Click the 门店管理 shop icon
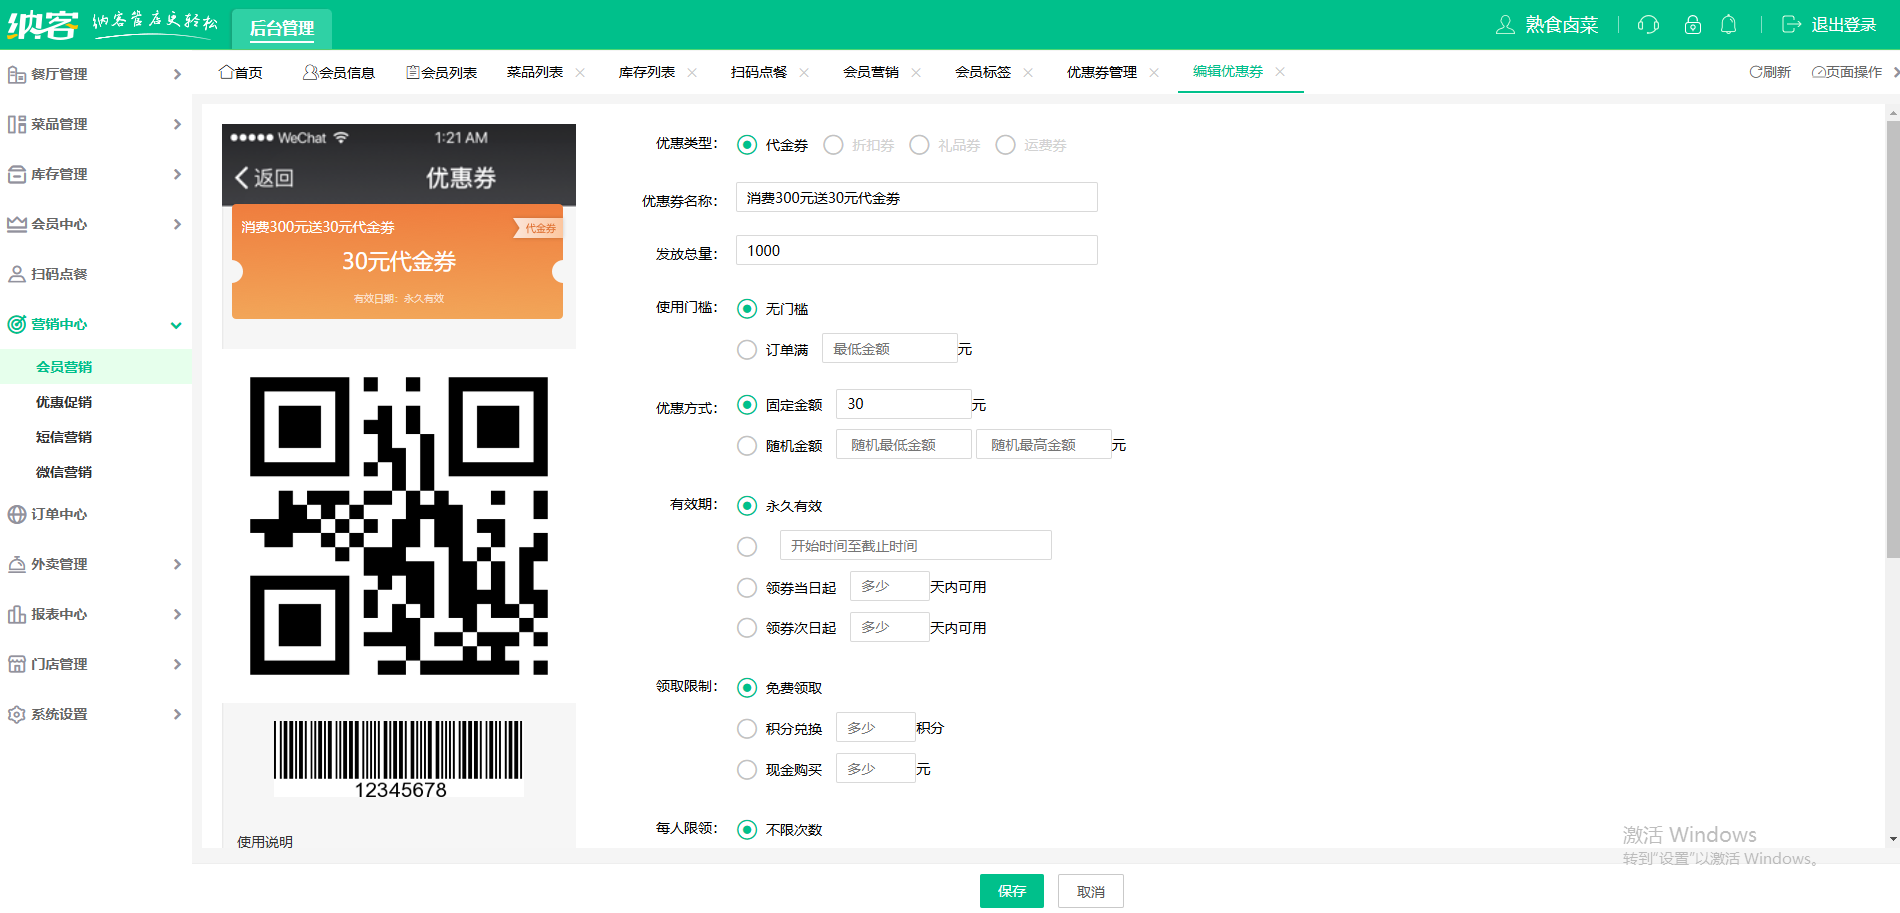 pyautogui.click(x=17, y=664)
